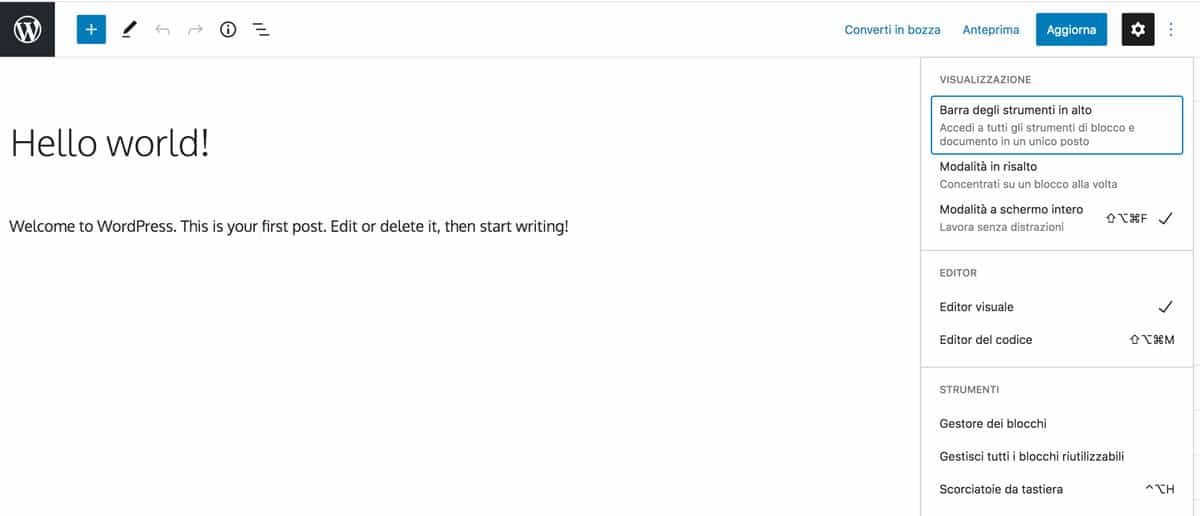Viewport: 1200px width, 516px height.
Task: Select the pencil Tools icon
Action: [x=128, y=30]
